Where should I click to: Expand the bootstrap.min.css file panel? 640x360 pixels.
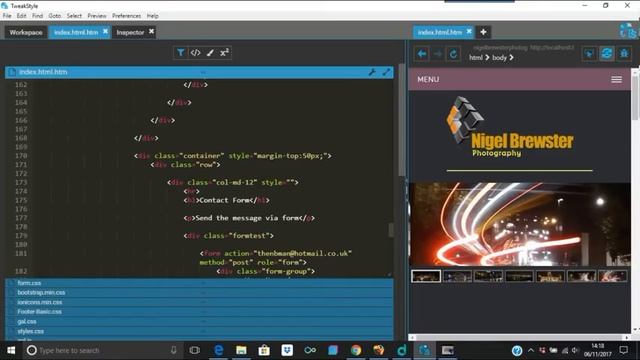[x=199, y=293]
